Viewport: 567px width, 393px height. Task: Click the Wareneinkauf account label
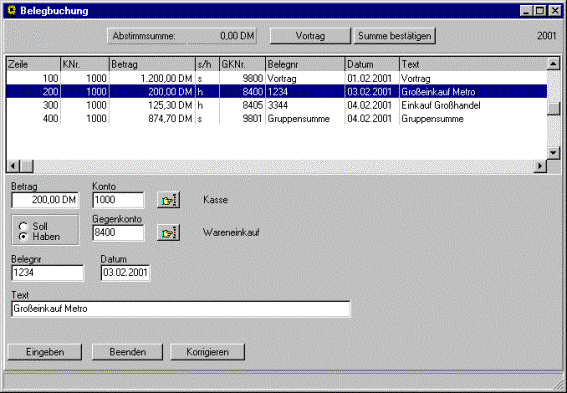231,232
